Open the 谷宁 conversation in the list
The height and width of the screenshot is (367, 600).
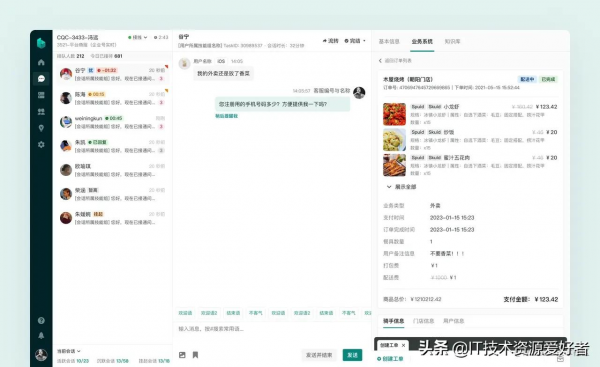[x=112, y=74]
